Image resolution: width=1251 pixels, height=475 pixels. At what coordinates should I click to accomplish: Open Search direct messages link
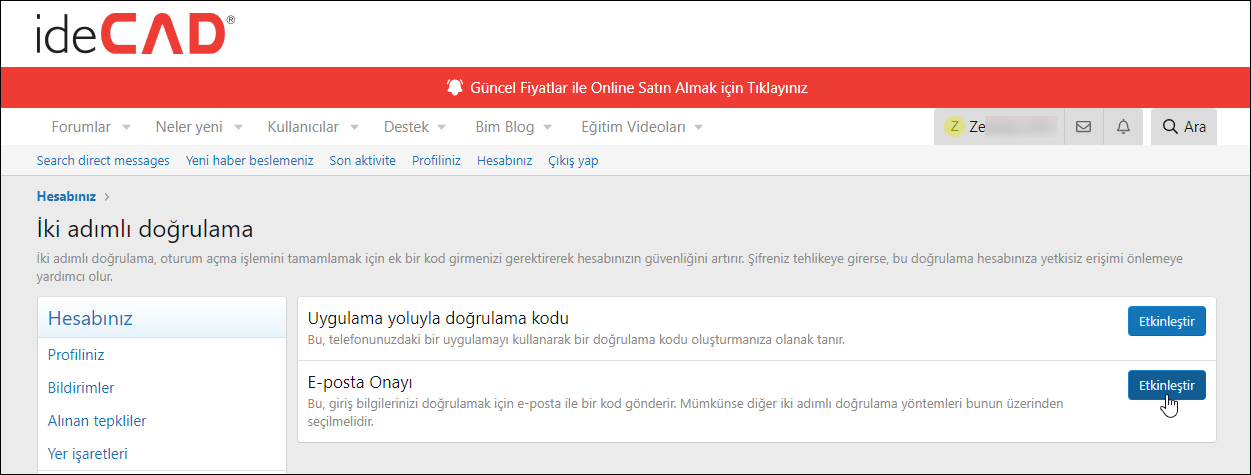[x=103, y=160]
